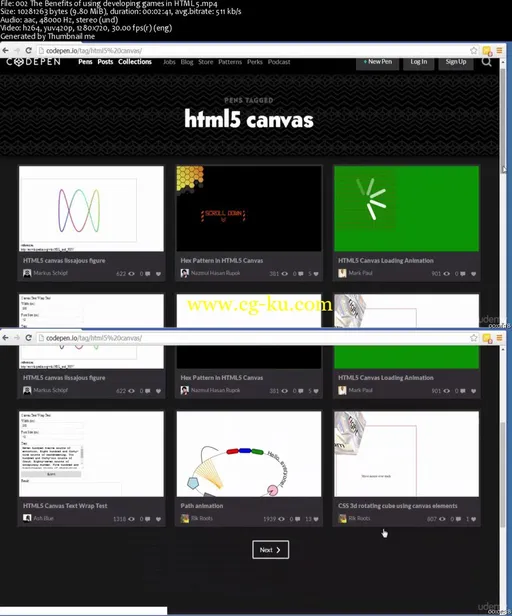
Task: Click the New Pen button
Action: point(377,62)
